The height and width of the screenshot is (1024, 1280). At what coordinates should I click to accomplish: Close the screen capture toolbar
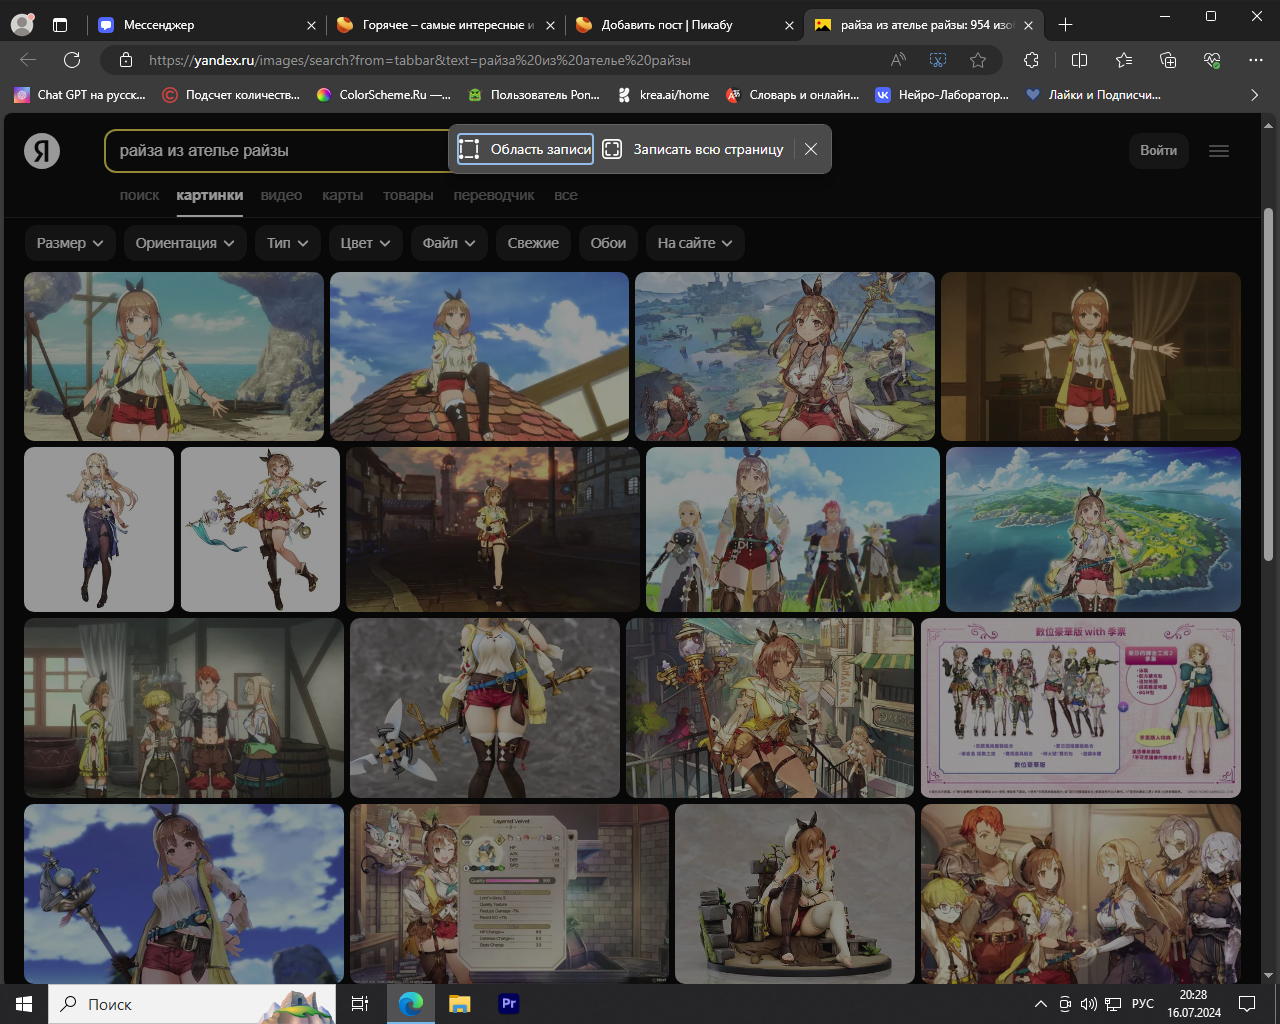coord(811,149)
